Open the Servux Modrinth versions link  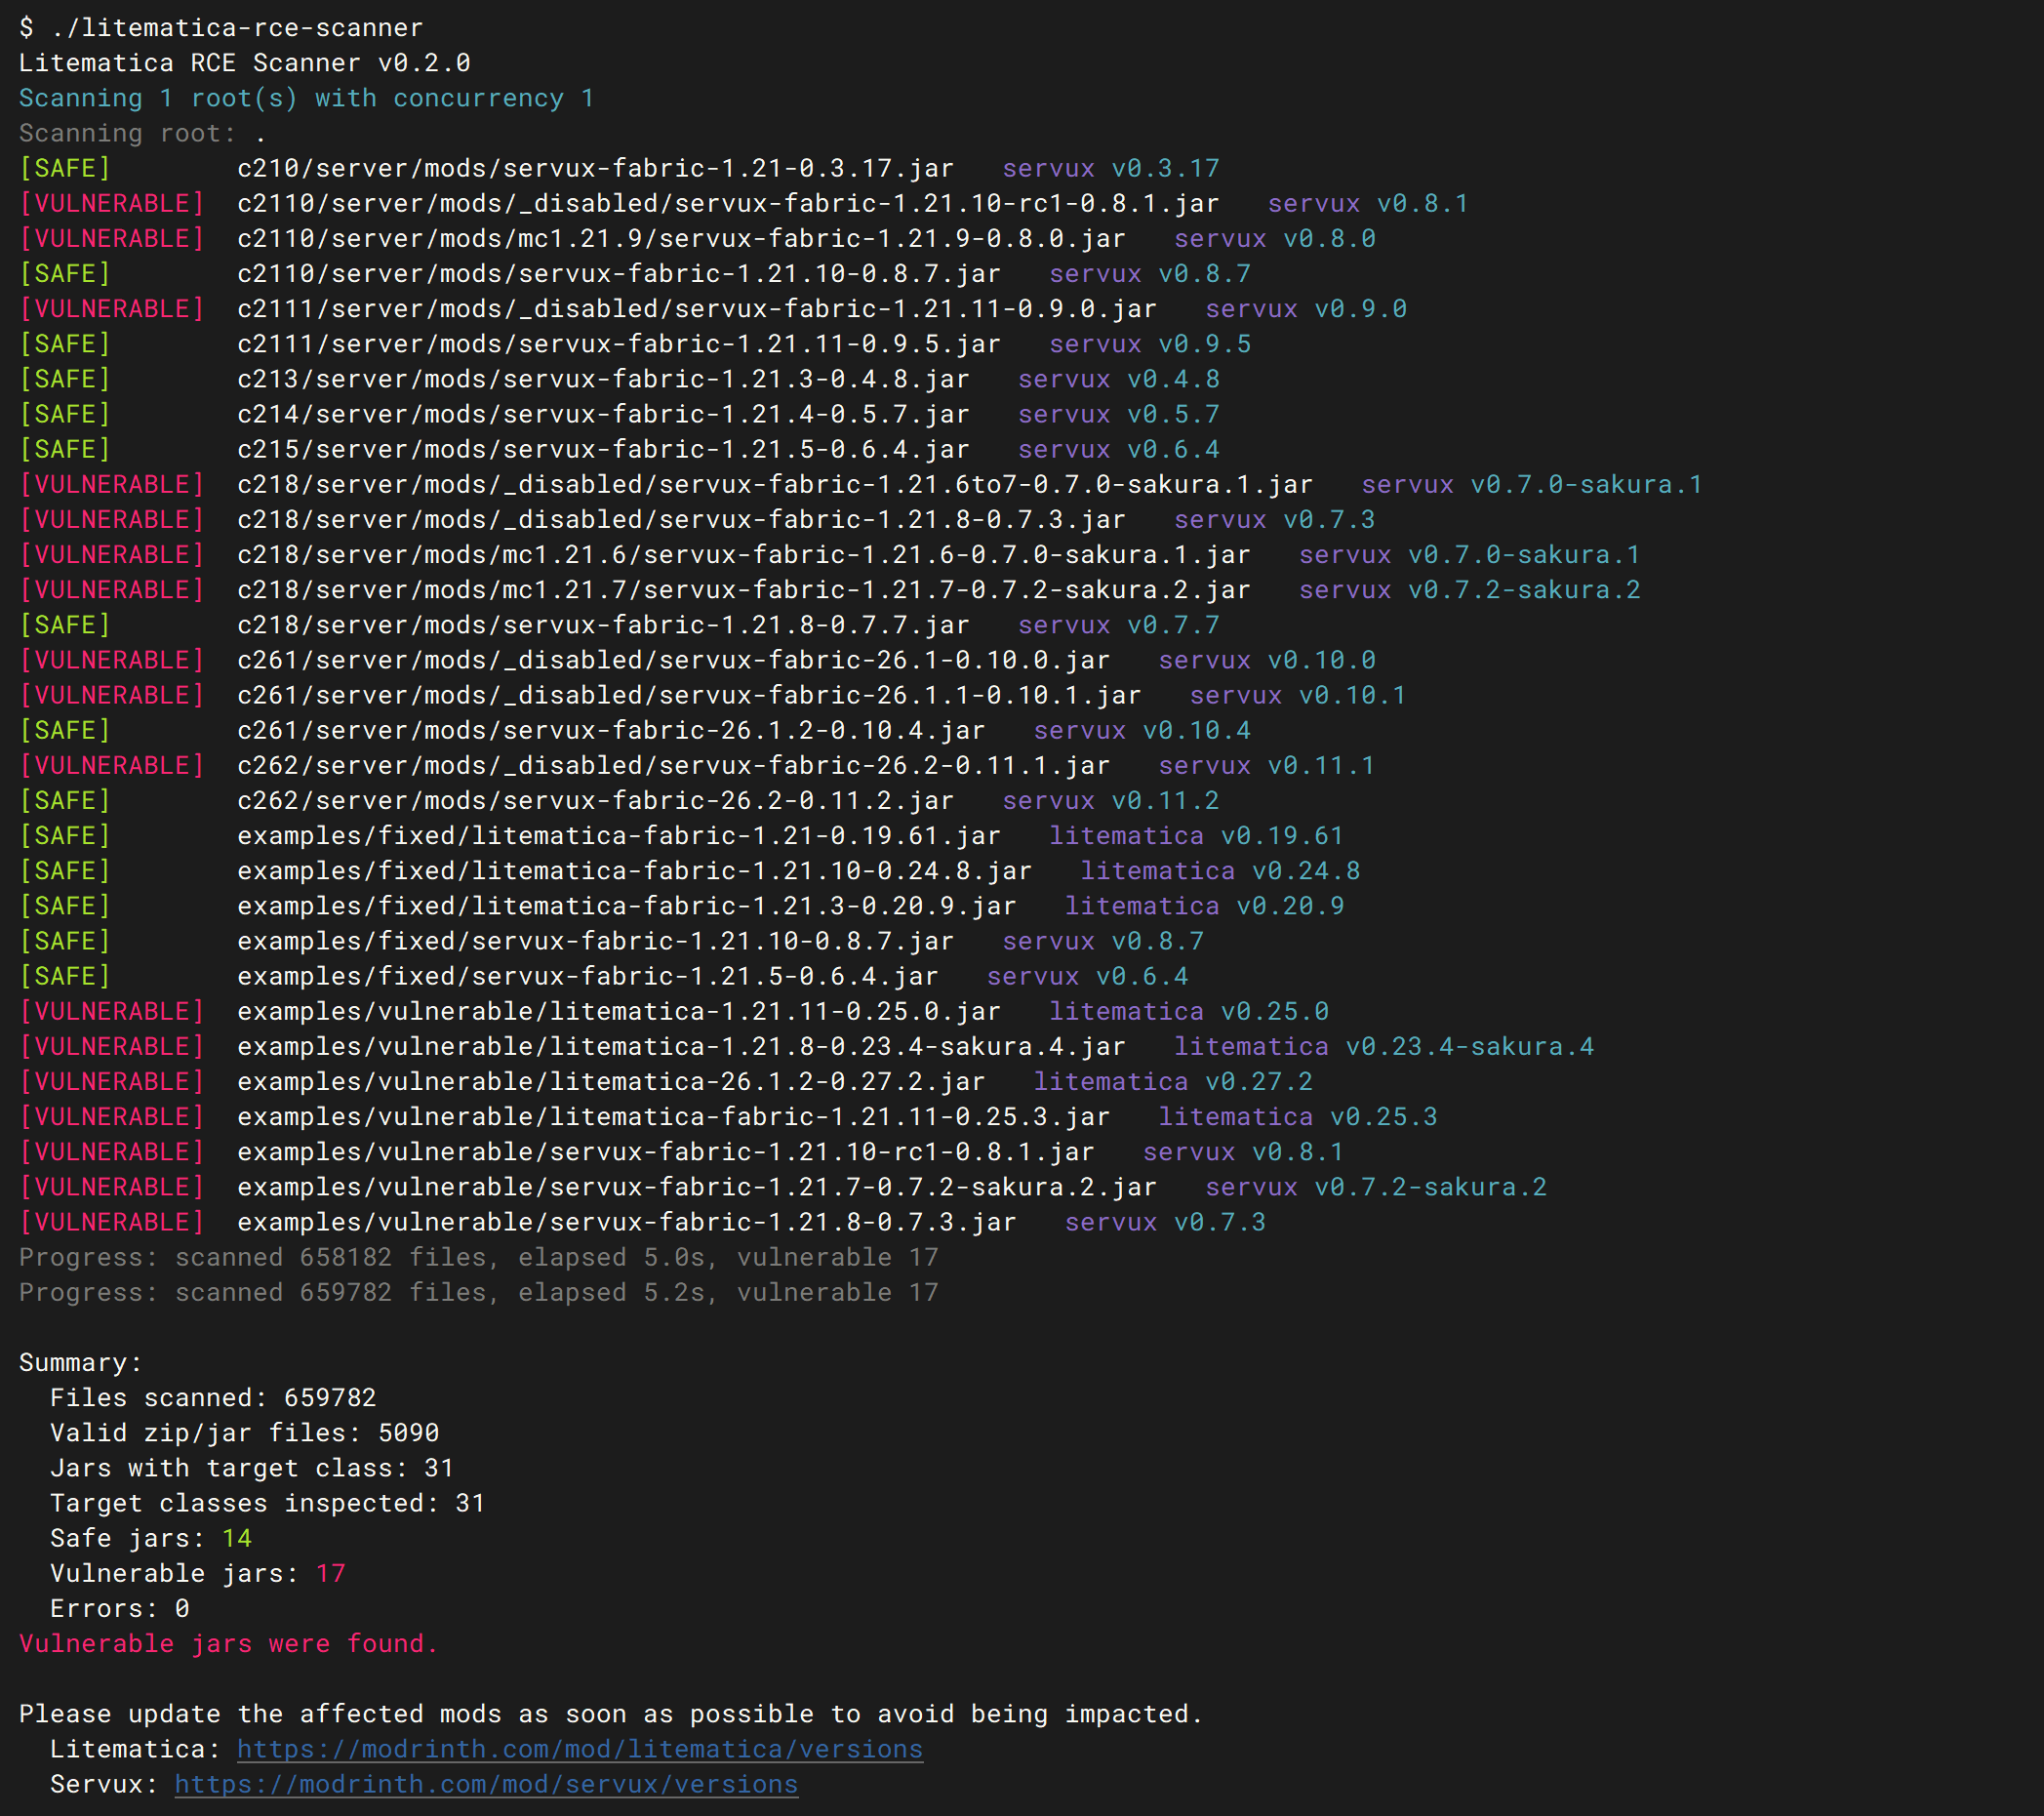click(x=486, y=1784)
